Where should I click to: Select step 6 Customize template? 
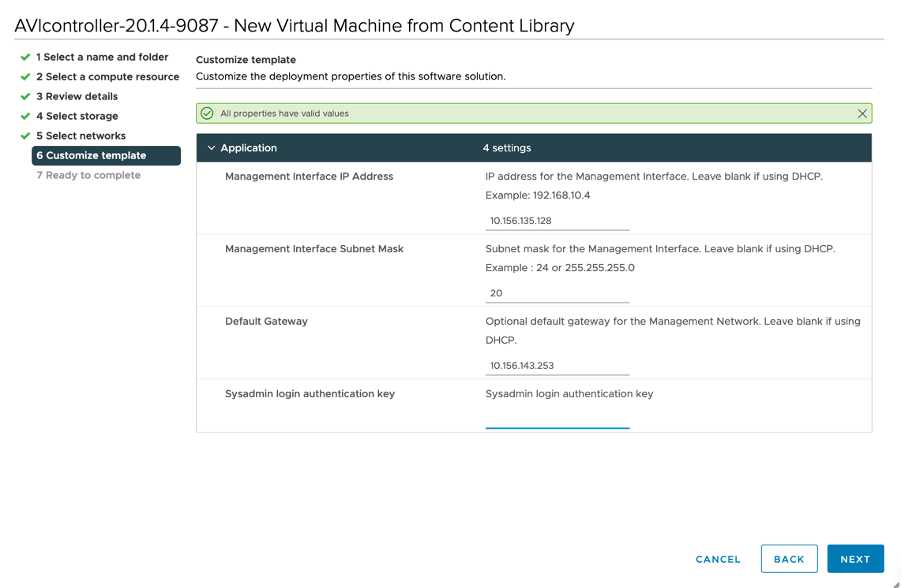click(x=91, y=156)
